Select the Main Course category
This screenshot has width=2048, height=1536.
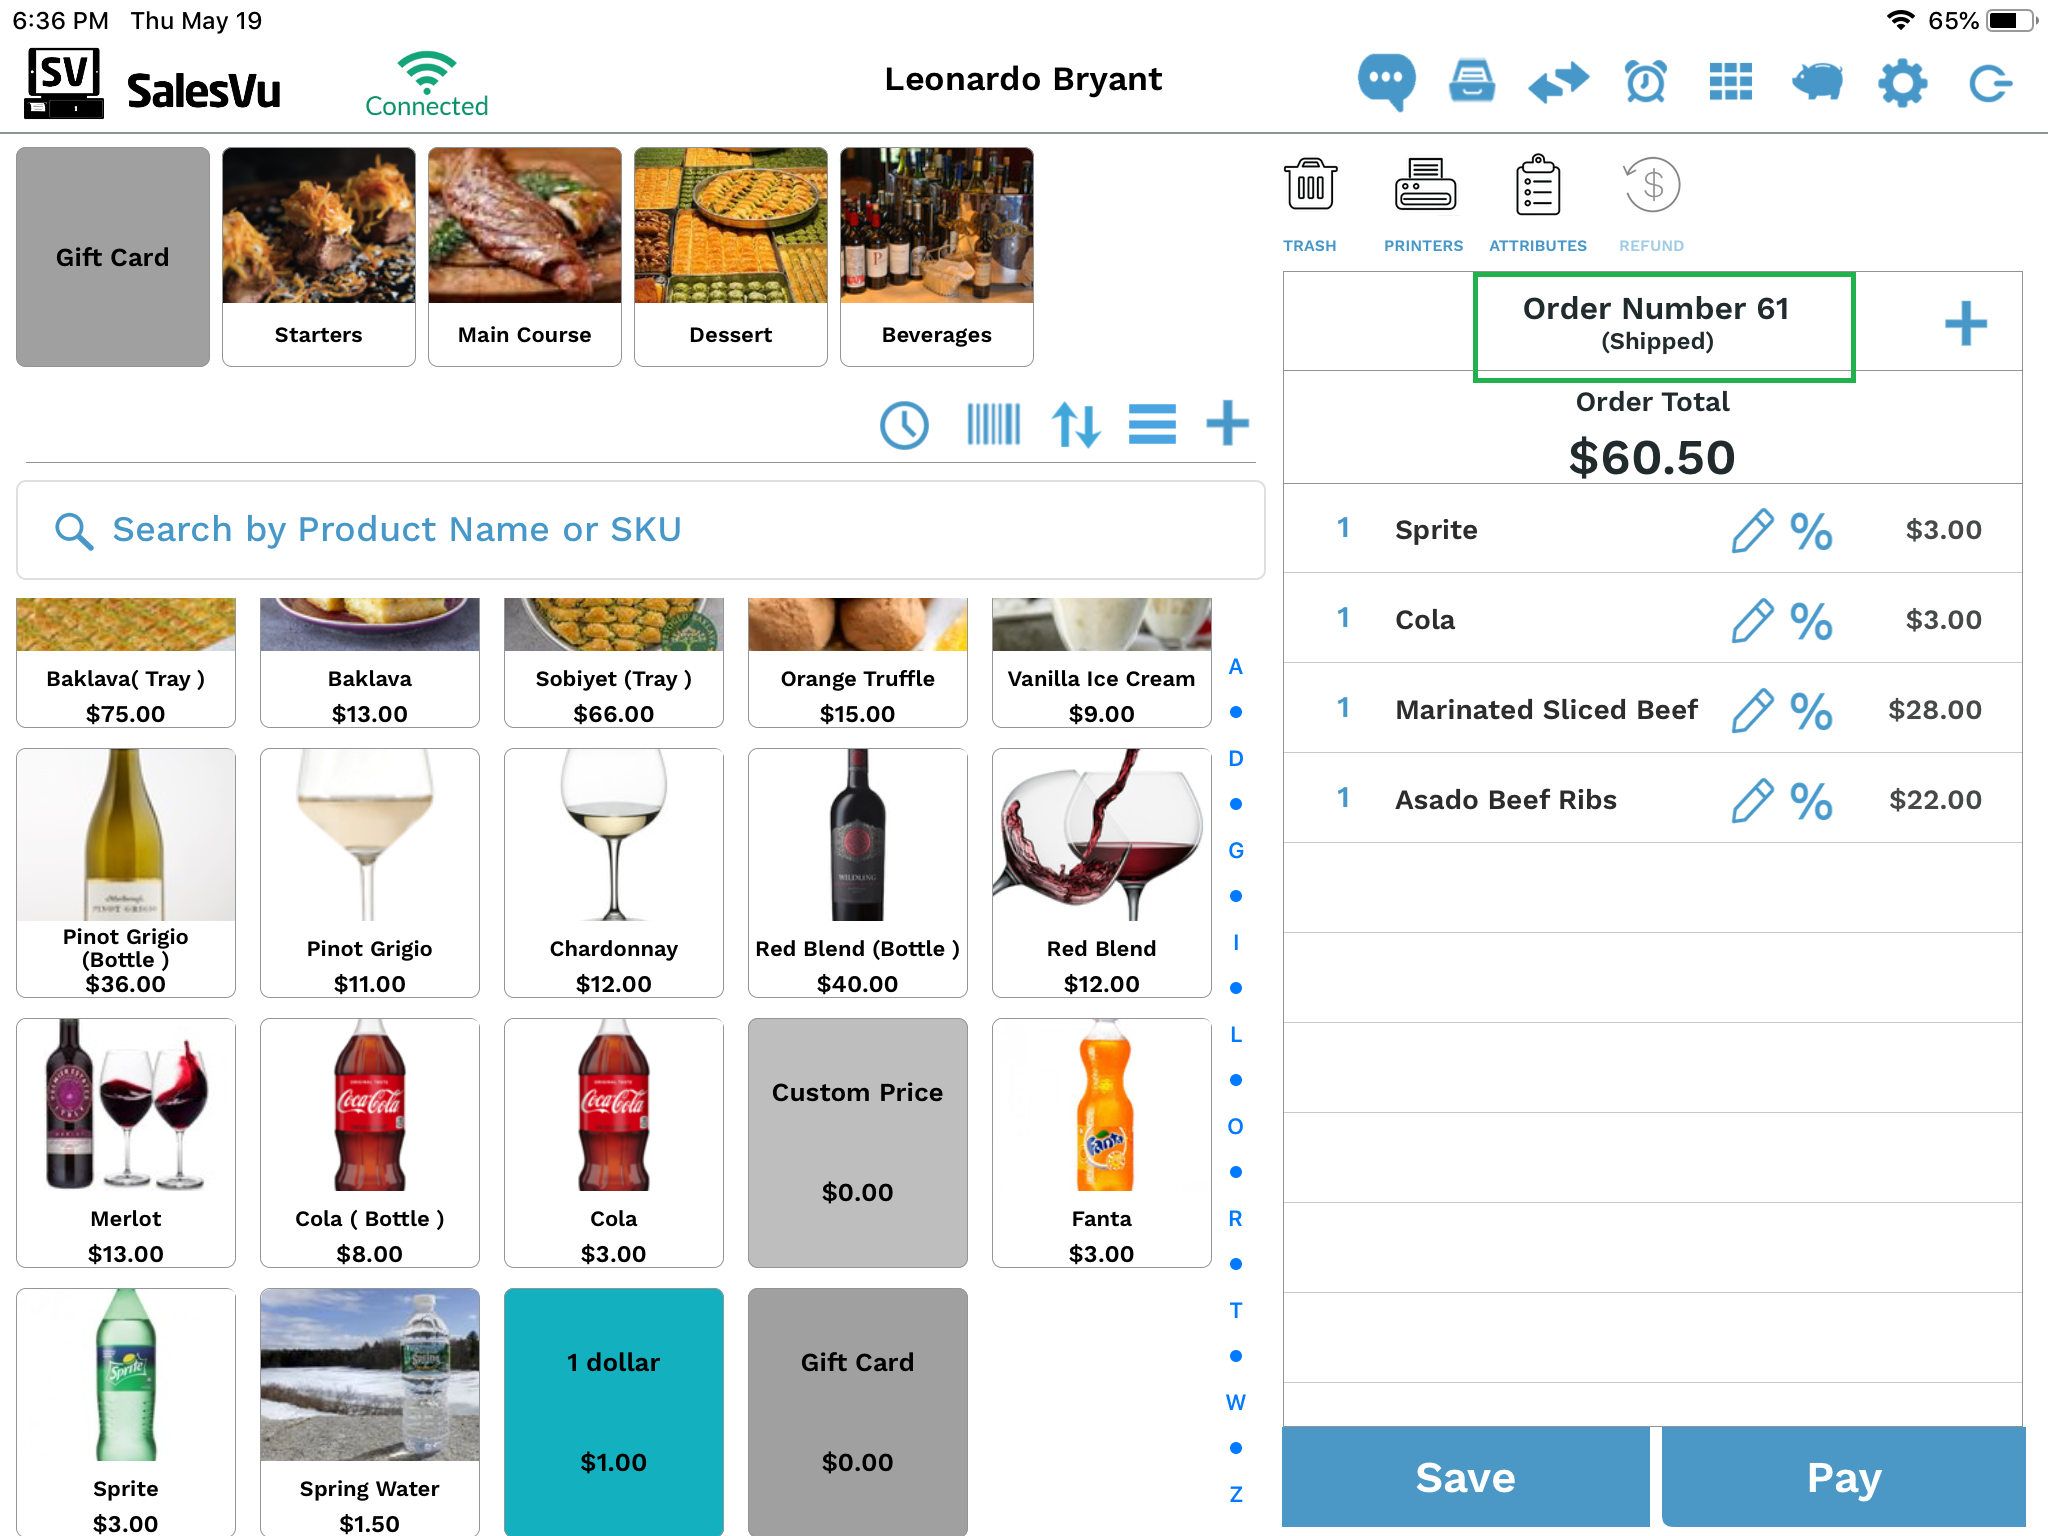[525, 257]
